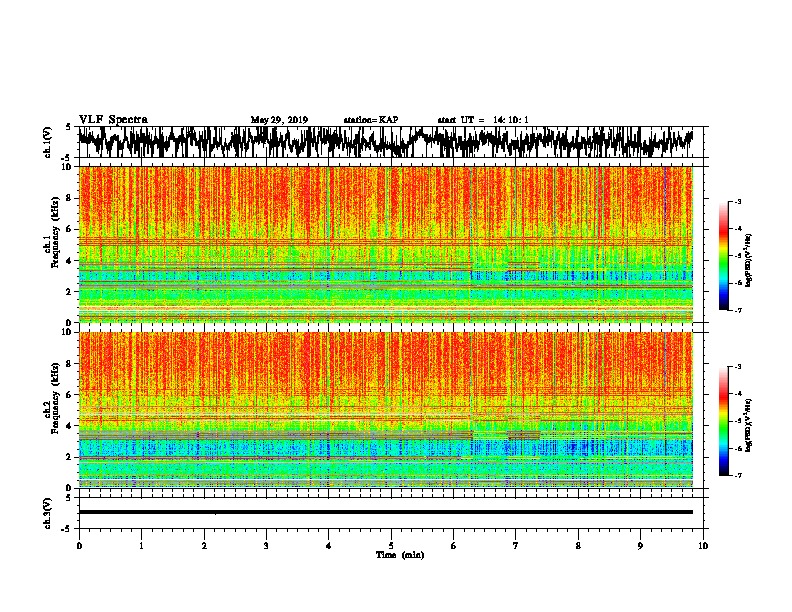Image resolution: width=792 pixels, height=612 pixels.
Task: Click the ch.1 waveform voltage trace panel
Action: [393, 142]
